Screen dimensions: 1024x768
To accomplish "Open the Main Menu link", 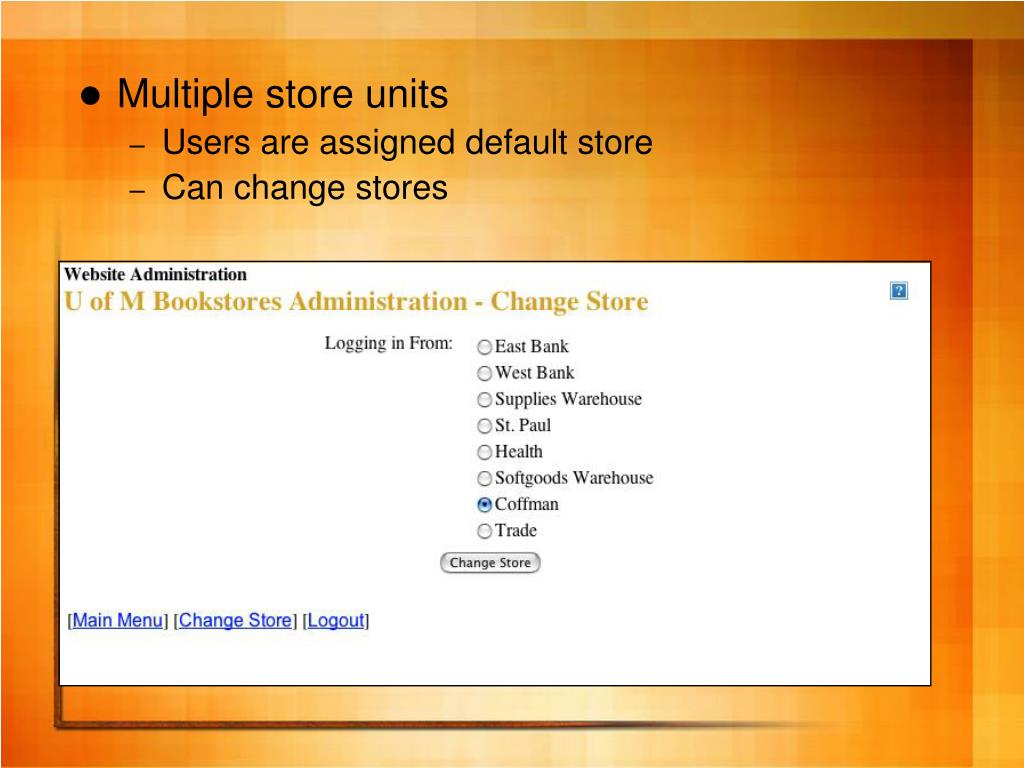I will click(117, 620).
